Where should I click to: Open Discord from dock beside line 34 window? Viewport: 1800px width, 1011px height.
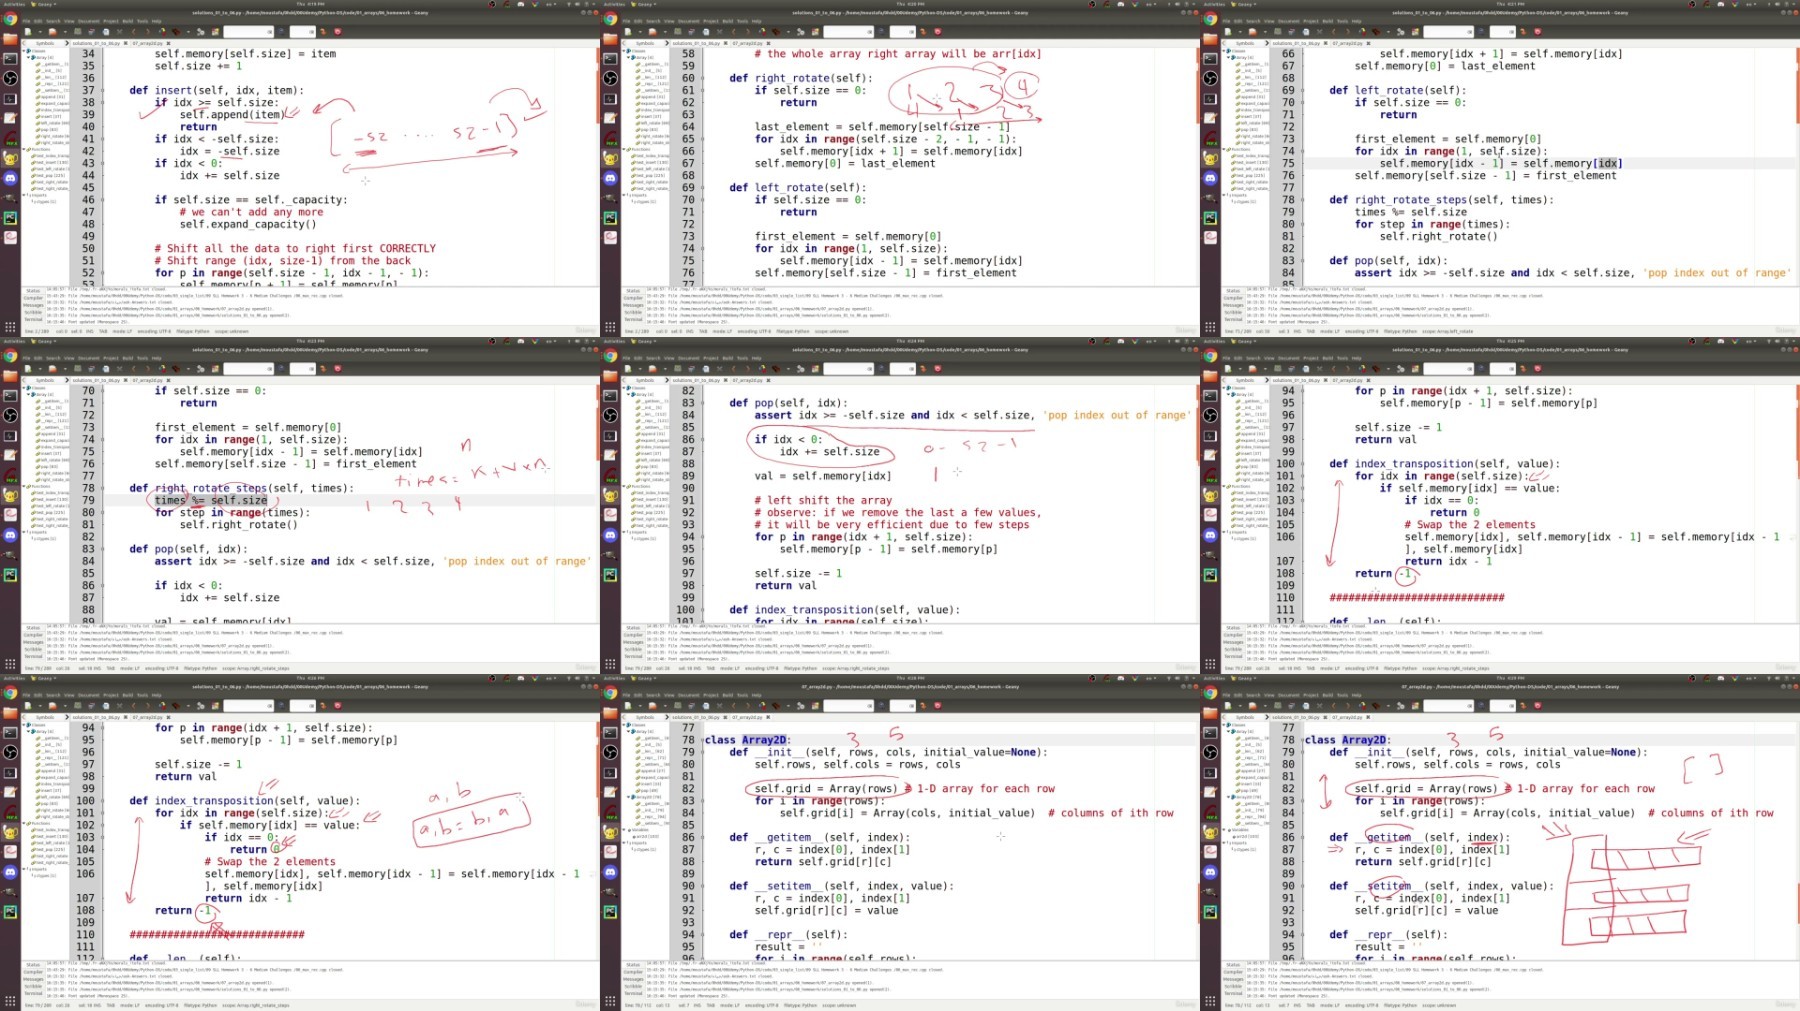[x=10, y=178]
